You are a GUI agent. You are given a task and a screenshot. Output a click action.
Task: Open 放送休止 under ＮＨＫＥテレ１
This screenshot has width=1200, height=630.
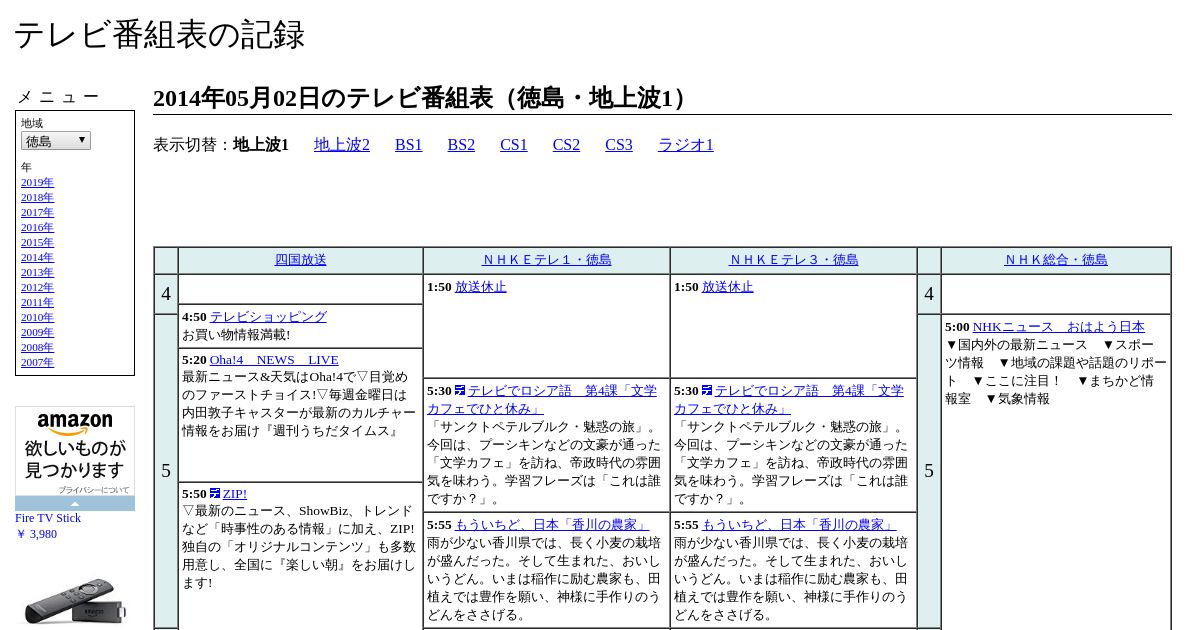(481, 287)
